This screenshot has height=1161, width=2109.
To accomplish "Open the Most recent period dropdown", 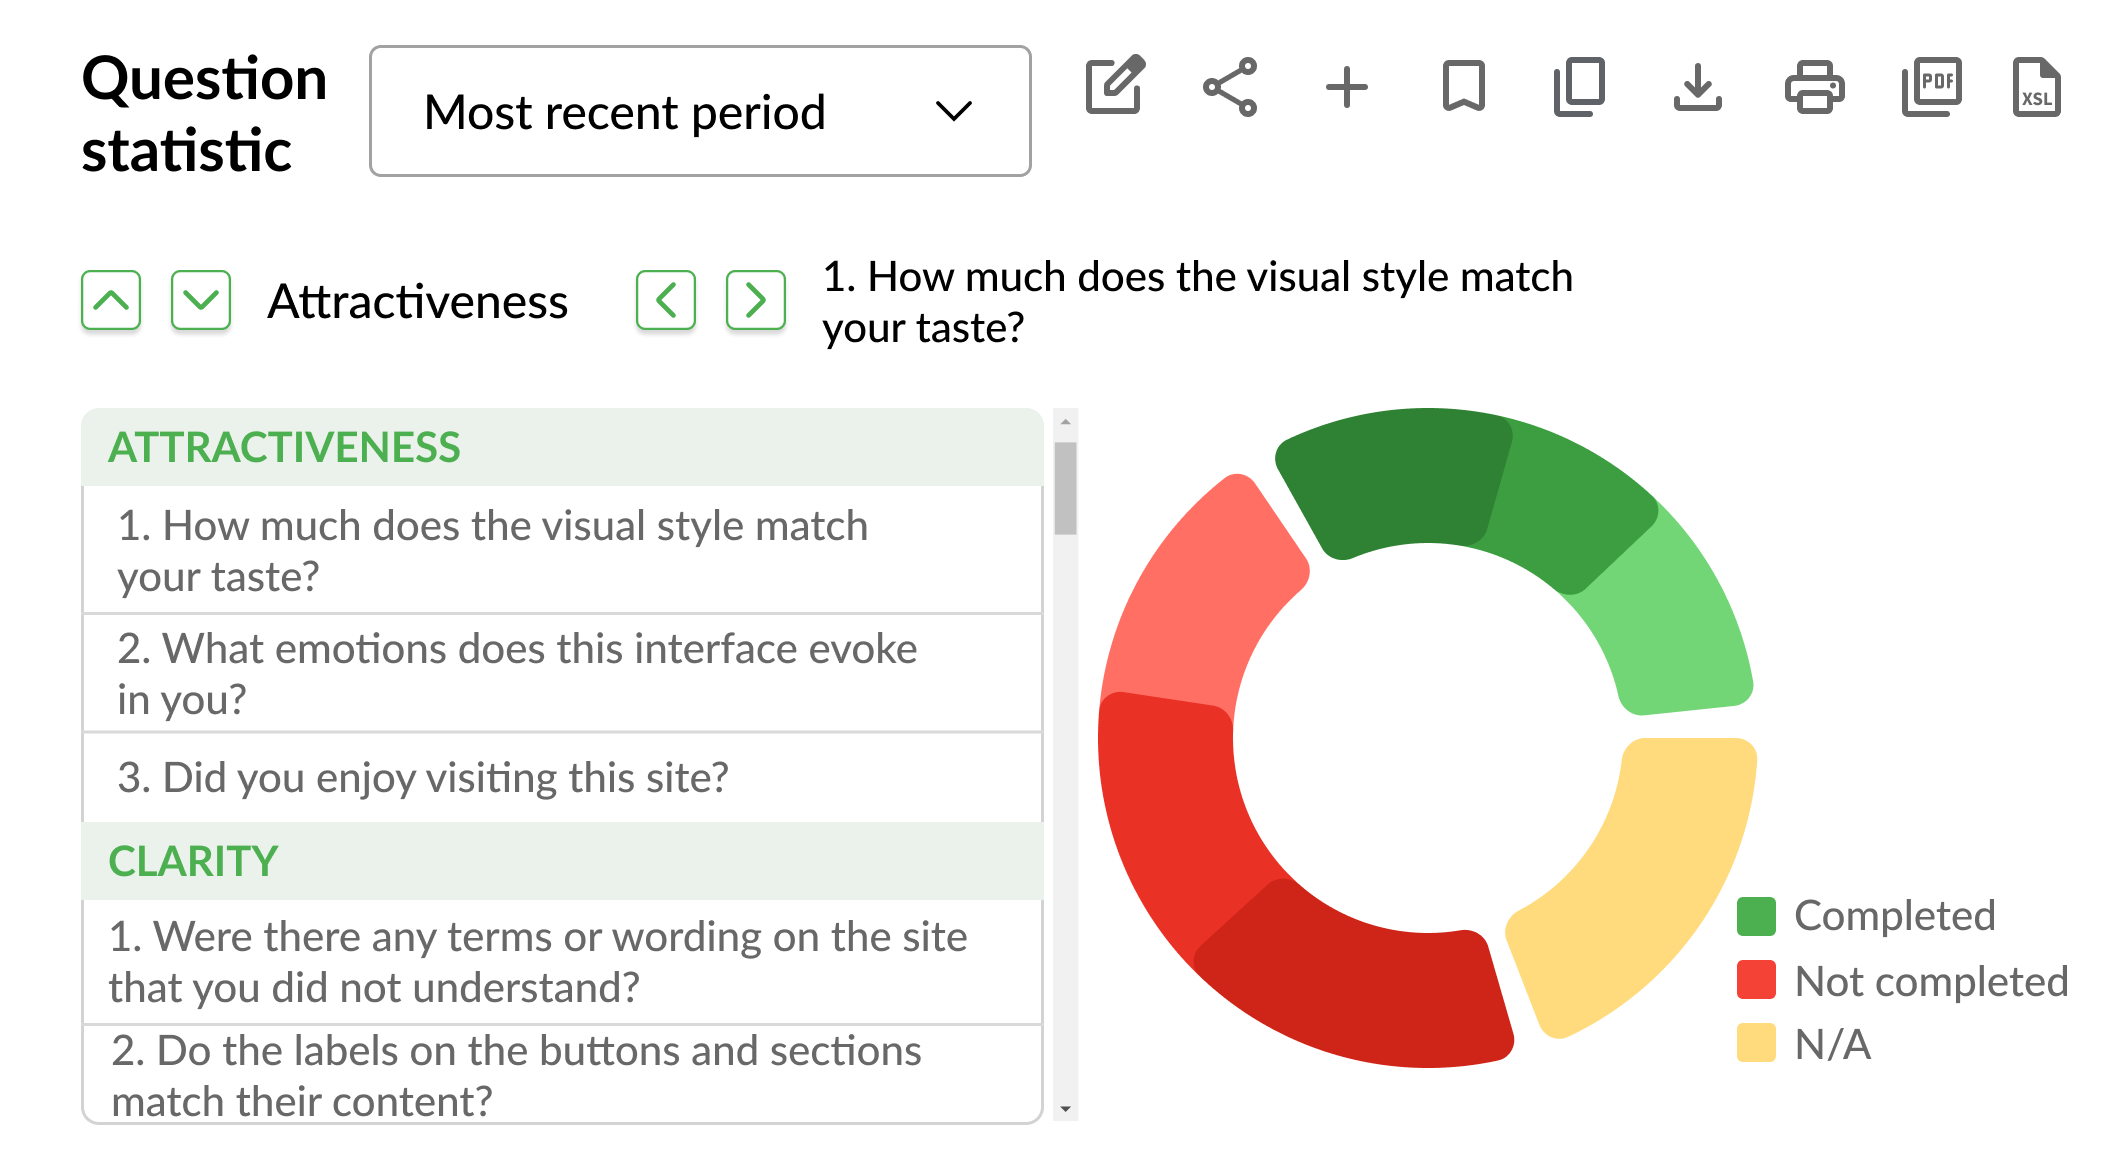I will (700, 111).
